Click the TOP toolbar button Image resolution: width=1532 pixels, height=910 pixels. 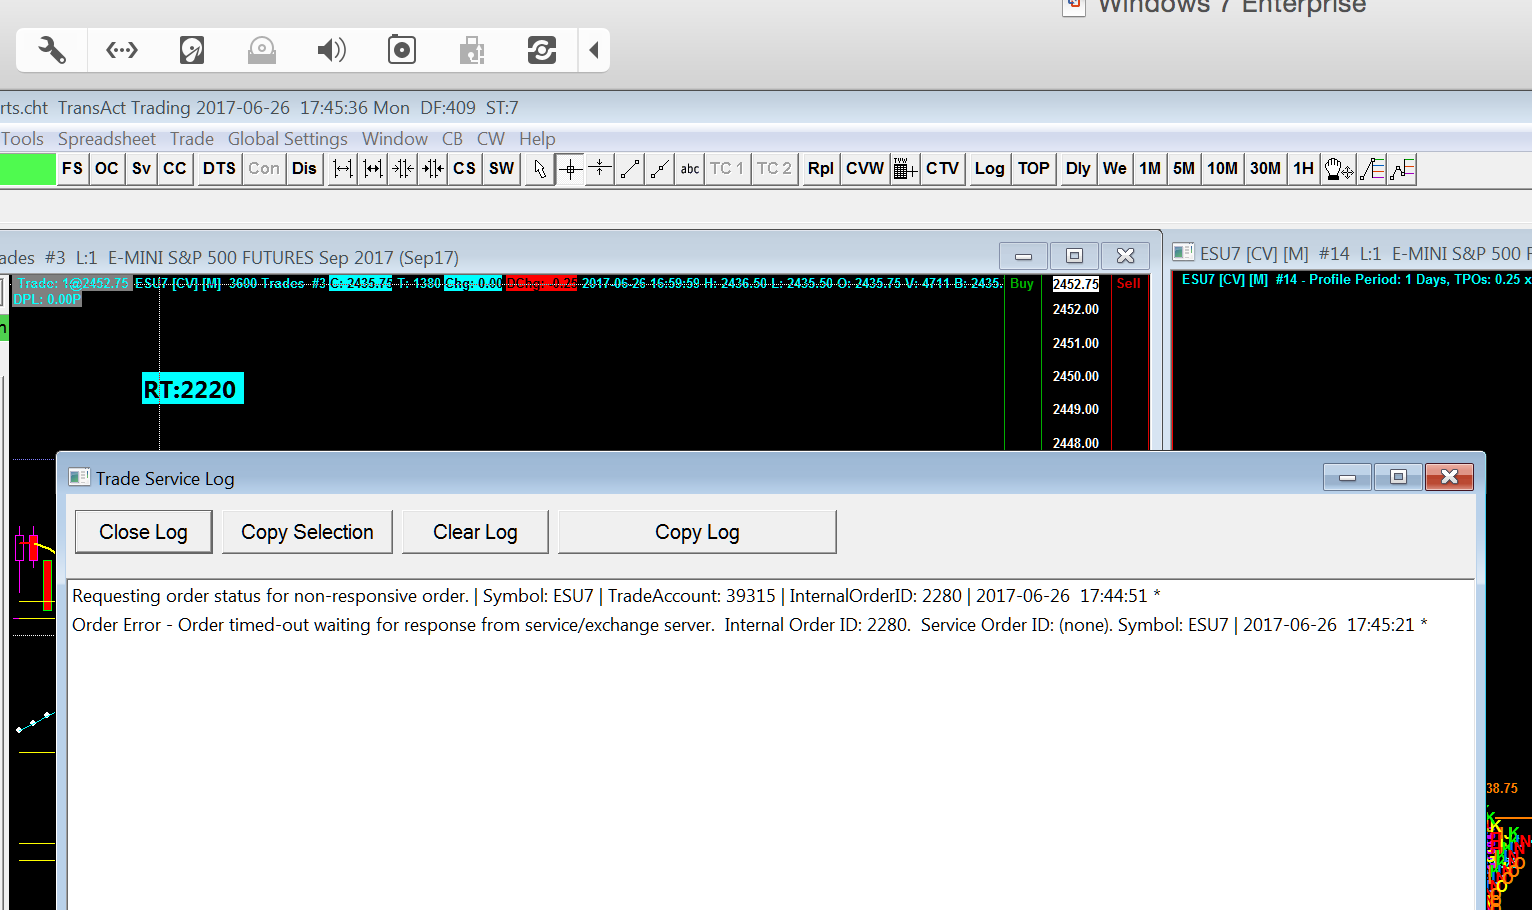point(1034,169)
